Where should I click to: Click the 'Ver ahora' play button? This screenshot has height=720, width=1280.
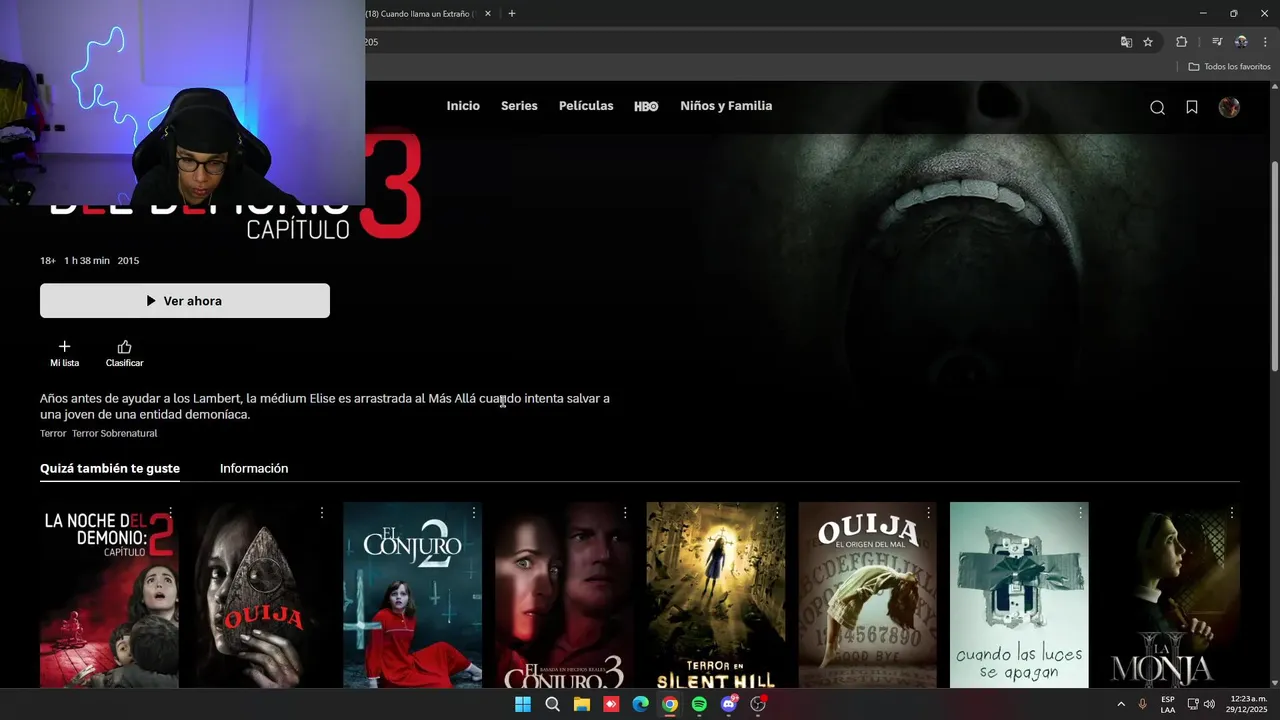pos(185,301)
